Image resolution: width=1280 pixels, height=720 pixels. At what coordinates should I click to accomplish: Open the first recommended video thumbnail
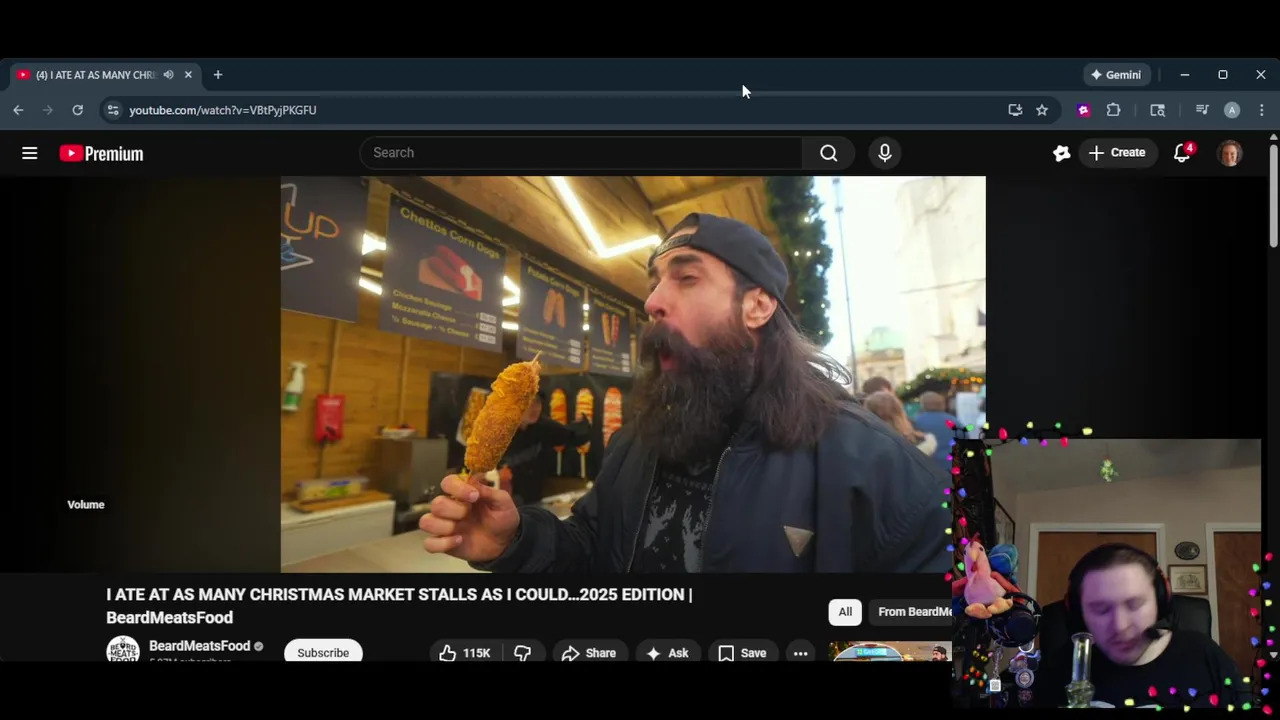tap(890, 652)
